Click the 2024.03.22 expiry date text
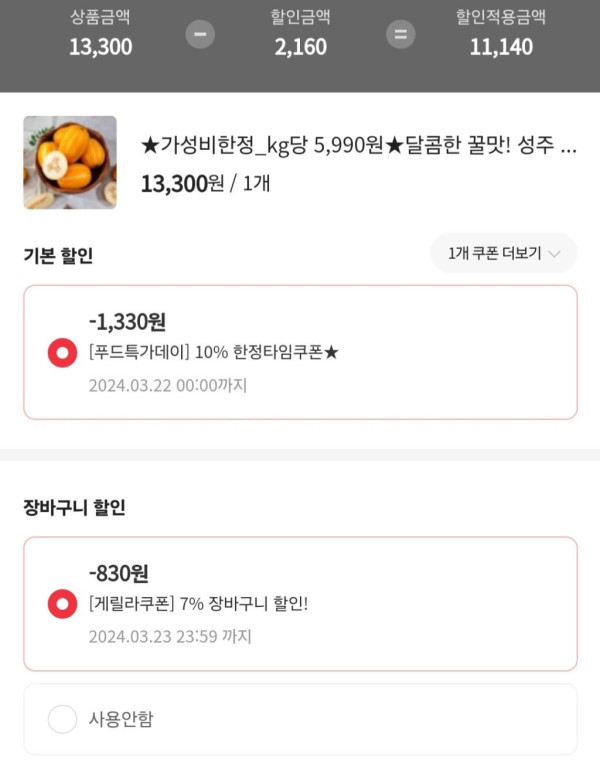Image resolution: width=600 pixels, height=767 pixels. [x=167, y=385]
